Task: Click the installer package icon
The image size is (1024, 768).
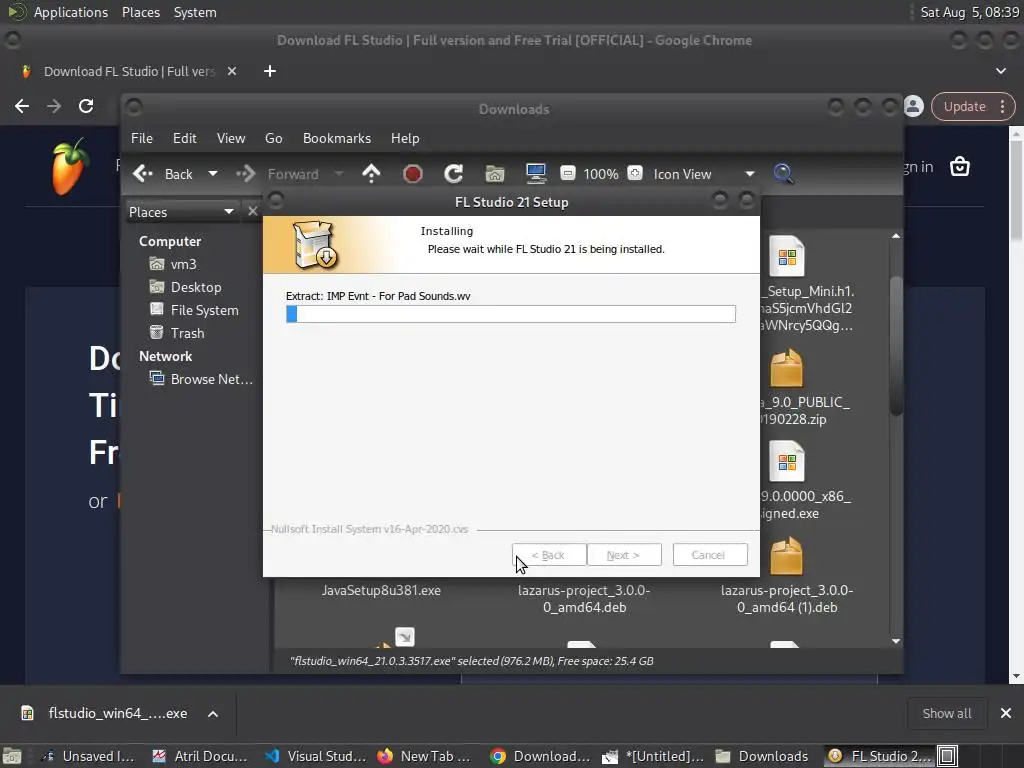Action: click(315, 245)
